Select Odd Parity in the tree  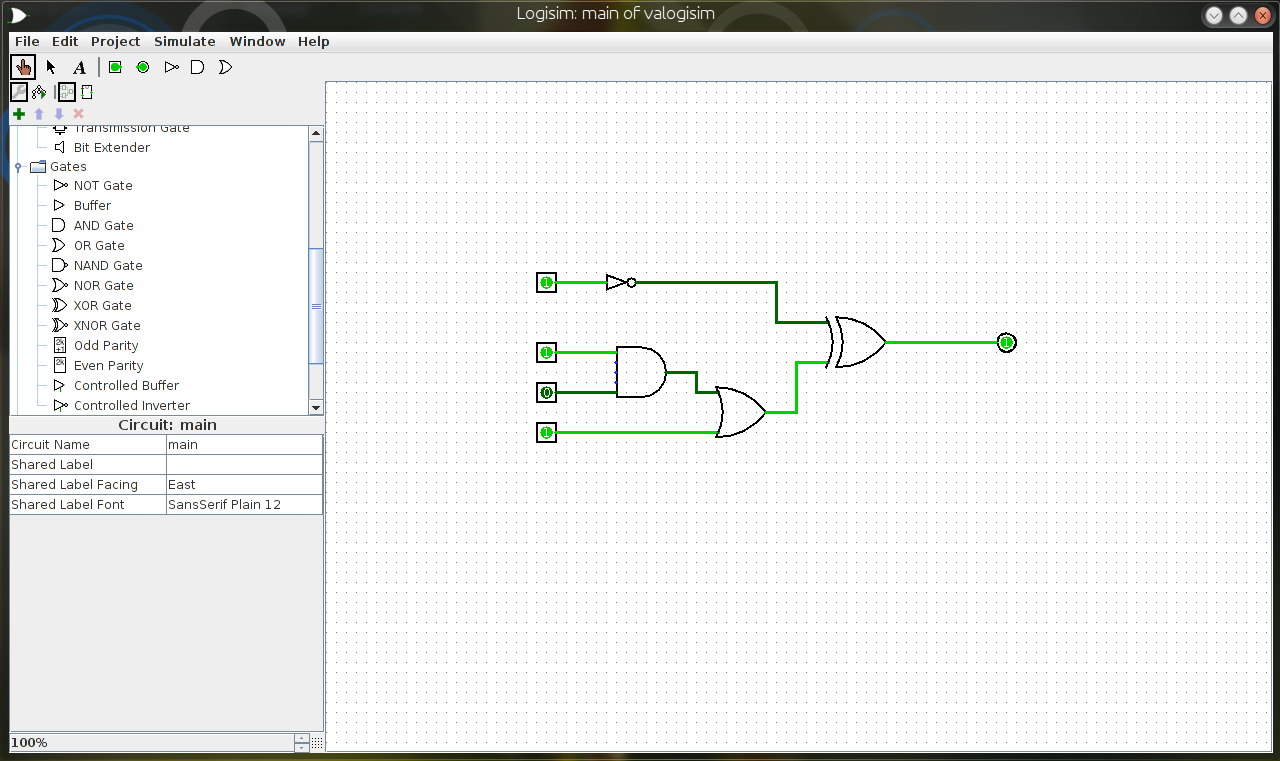point(106,345)
